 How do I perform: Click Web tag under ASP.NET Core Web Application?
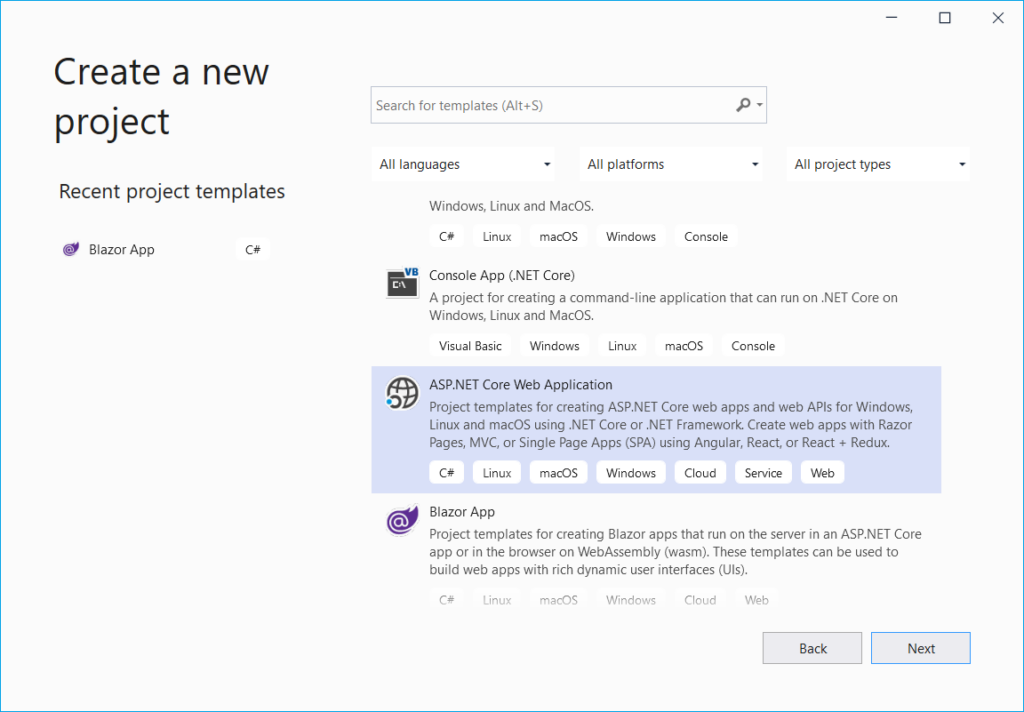click(822, 472)
